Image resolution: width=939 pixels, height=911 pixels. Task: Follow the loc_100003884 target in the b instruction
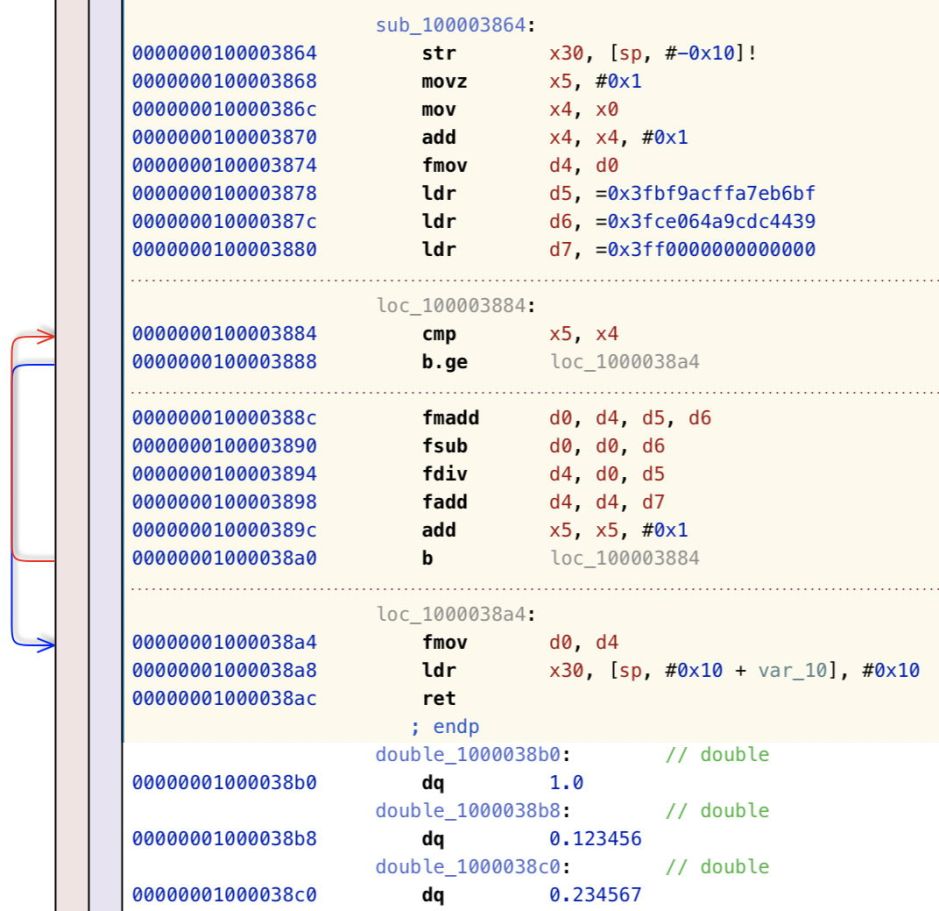[x=624, y=557]
